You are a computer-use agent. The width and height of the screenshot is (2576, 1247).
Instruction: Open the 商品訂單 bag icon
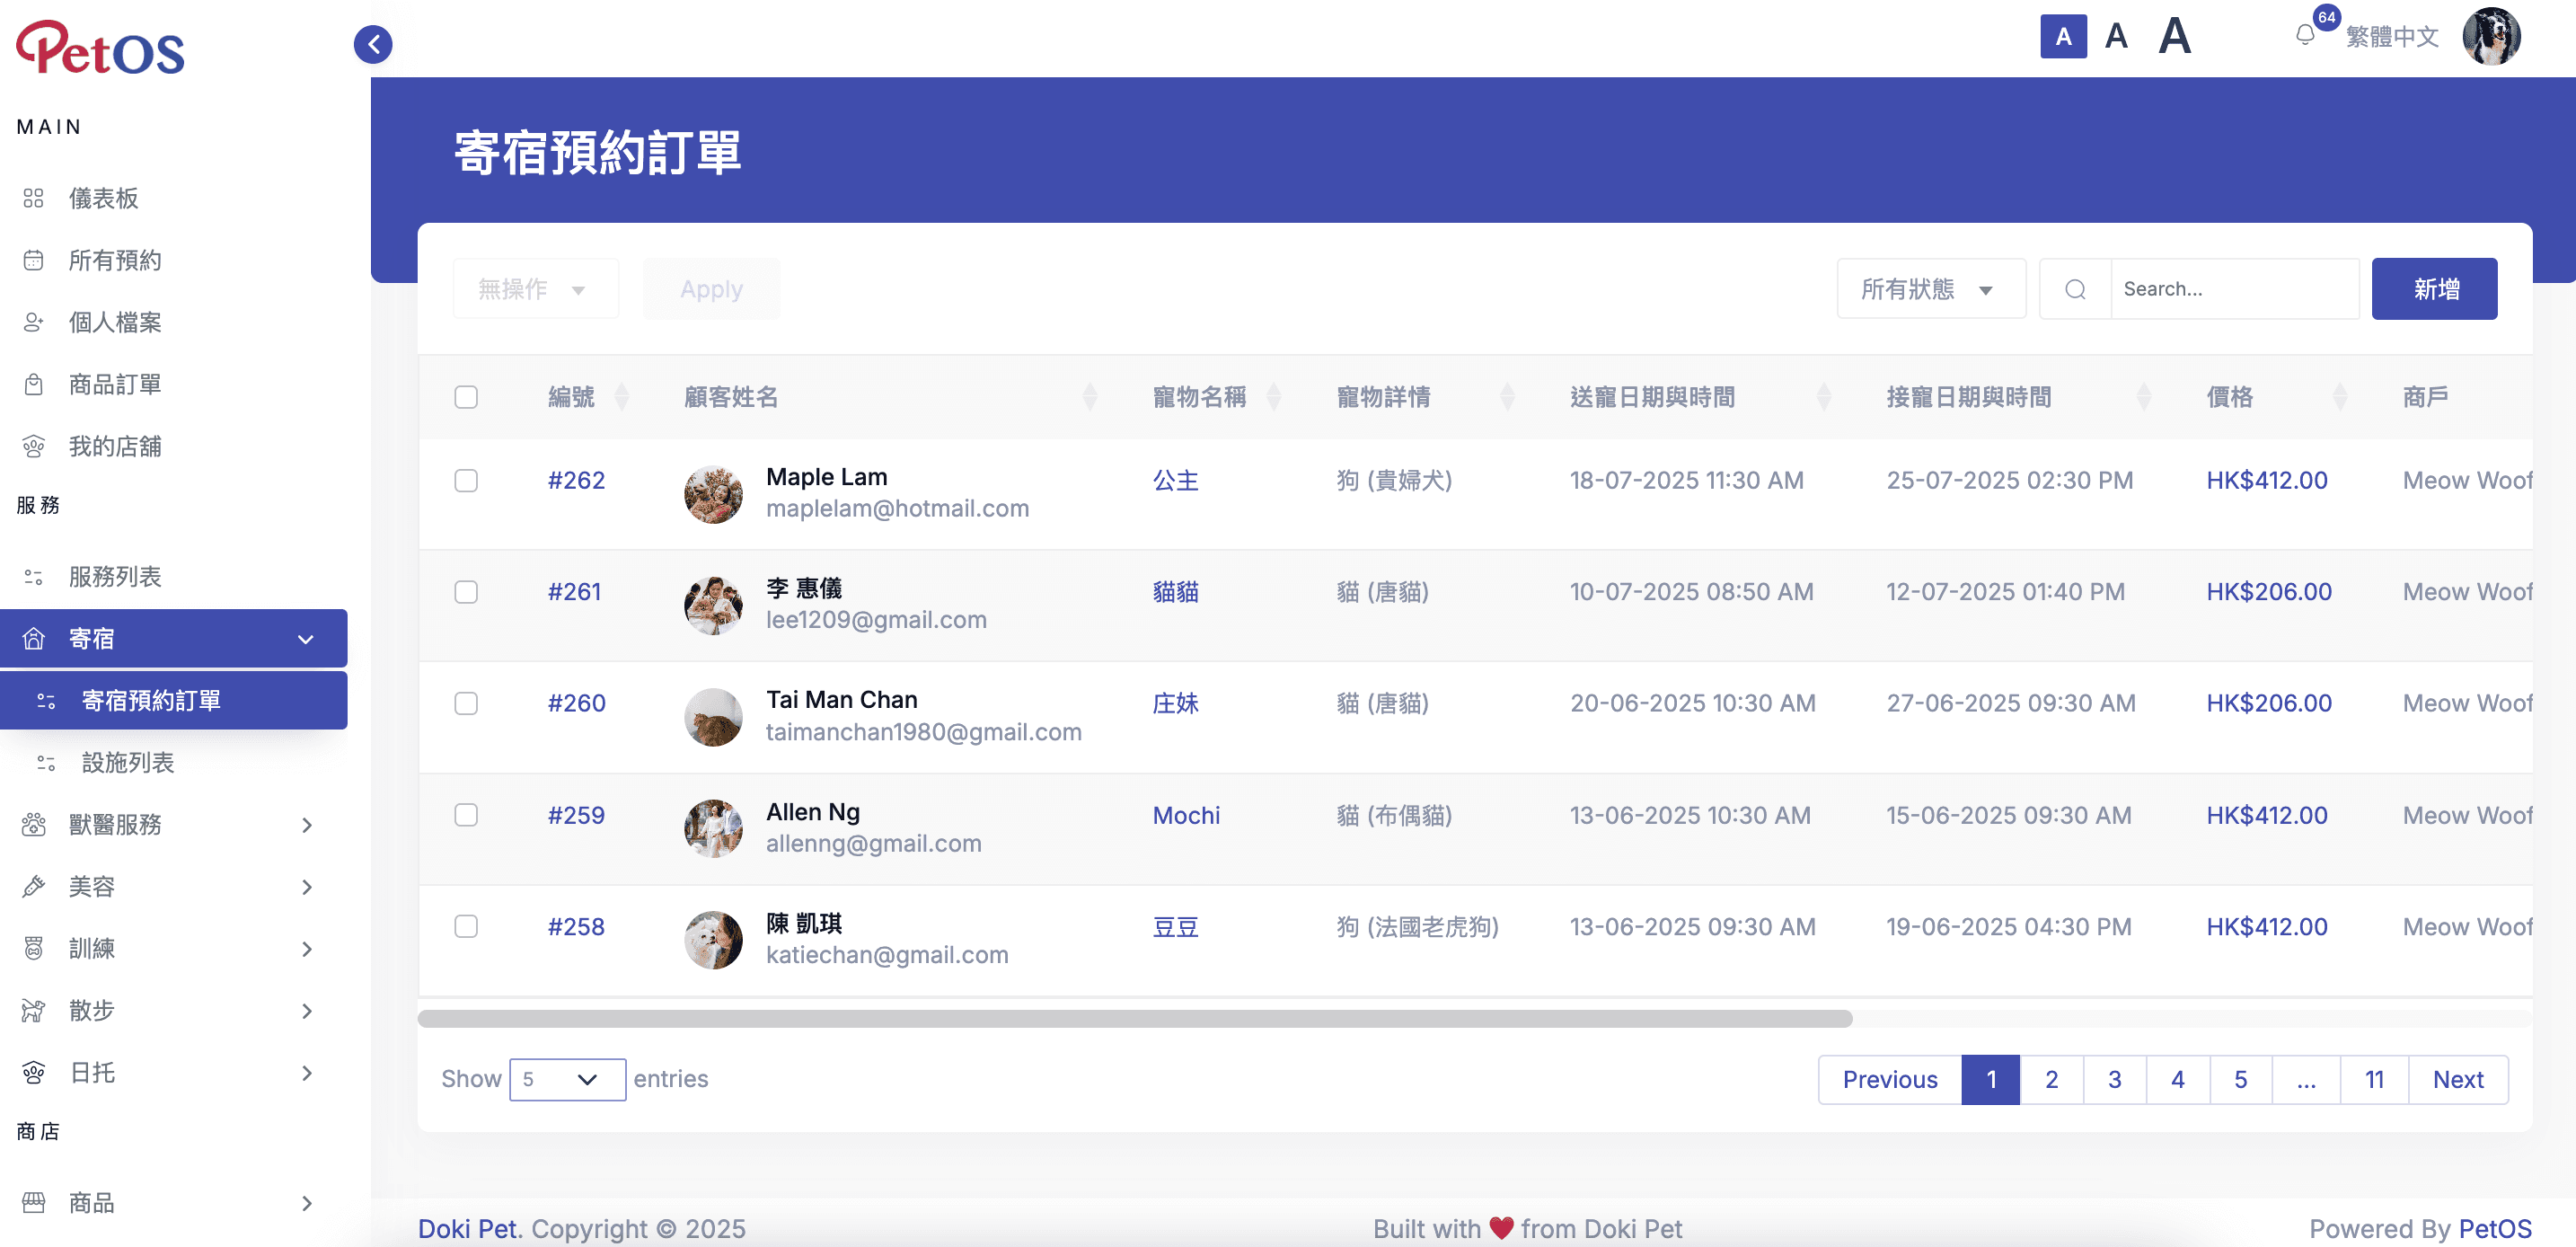[33, 384]
